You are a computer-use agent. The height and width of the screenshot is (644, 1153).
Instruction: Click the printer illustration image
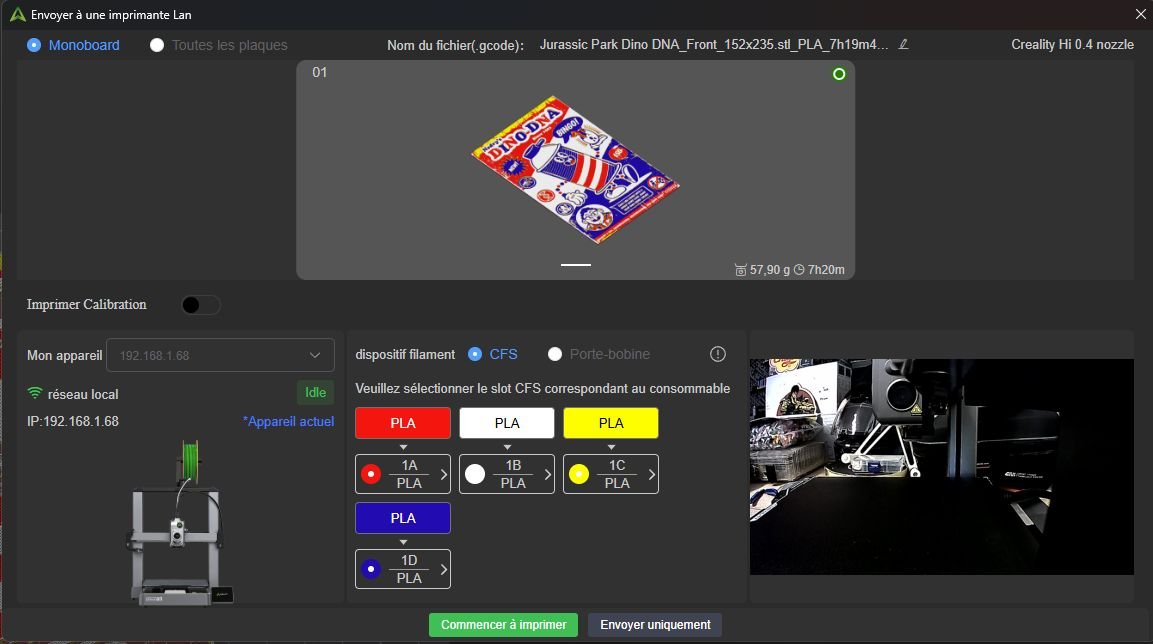182,523
